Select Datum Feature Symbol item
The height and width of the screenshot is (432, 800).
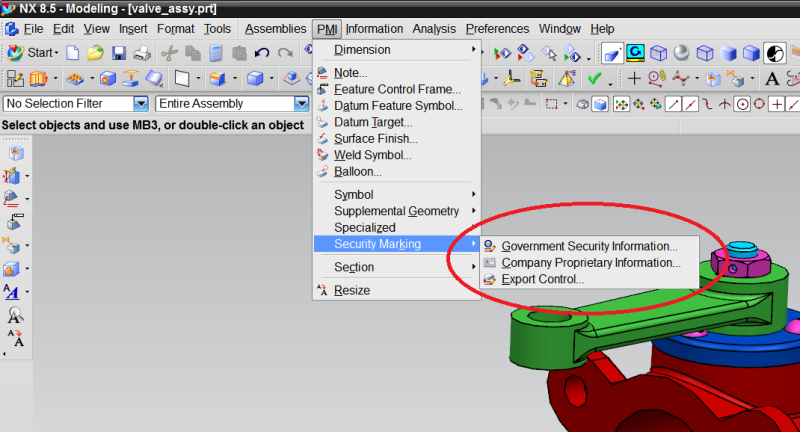point(397,106)
